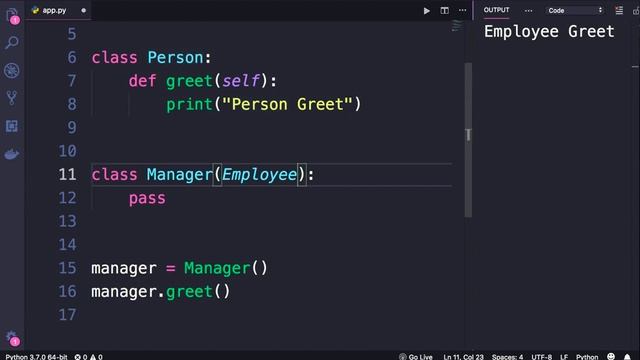
Task: Run the code with play button
Action: click(x=427, y=11)
